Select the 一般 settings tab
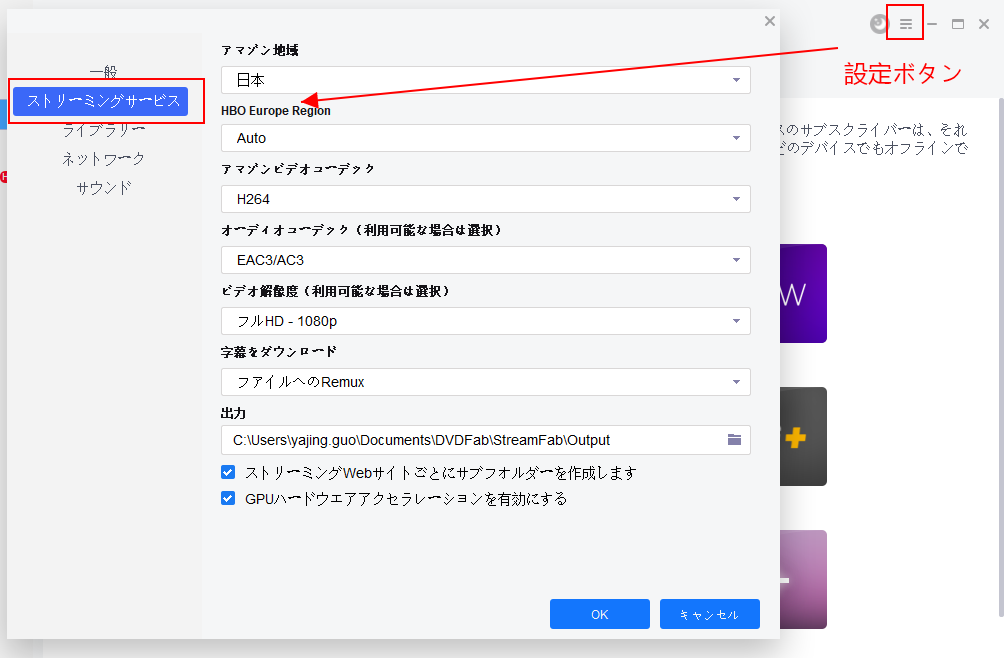 click(103, 72)
